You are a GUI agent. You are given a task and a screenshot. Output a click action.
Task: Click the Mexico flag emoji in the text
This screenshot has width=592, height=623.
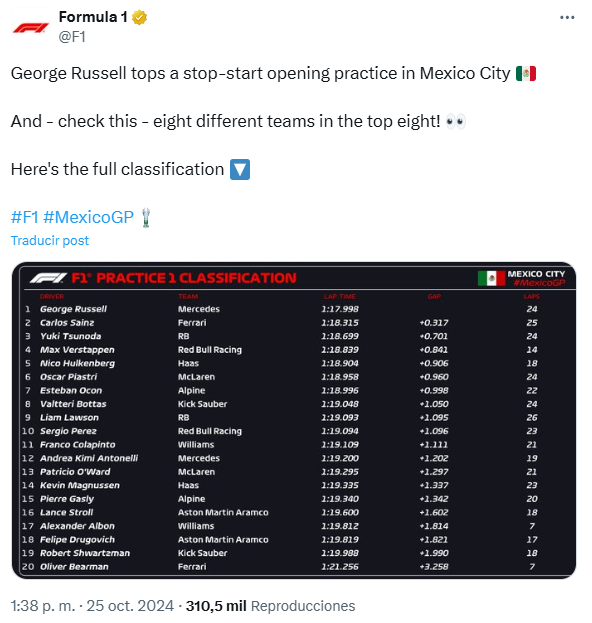pos(526,74)
